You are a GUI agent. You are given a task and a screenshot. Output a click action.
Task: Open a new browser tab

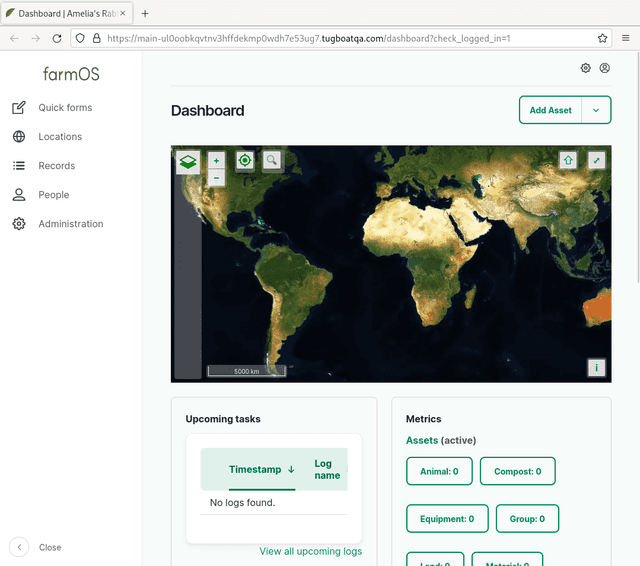[145, 13]
